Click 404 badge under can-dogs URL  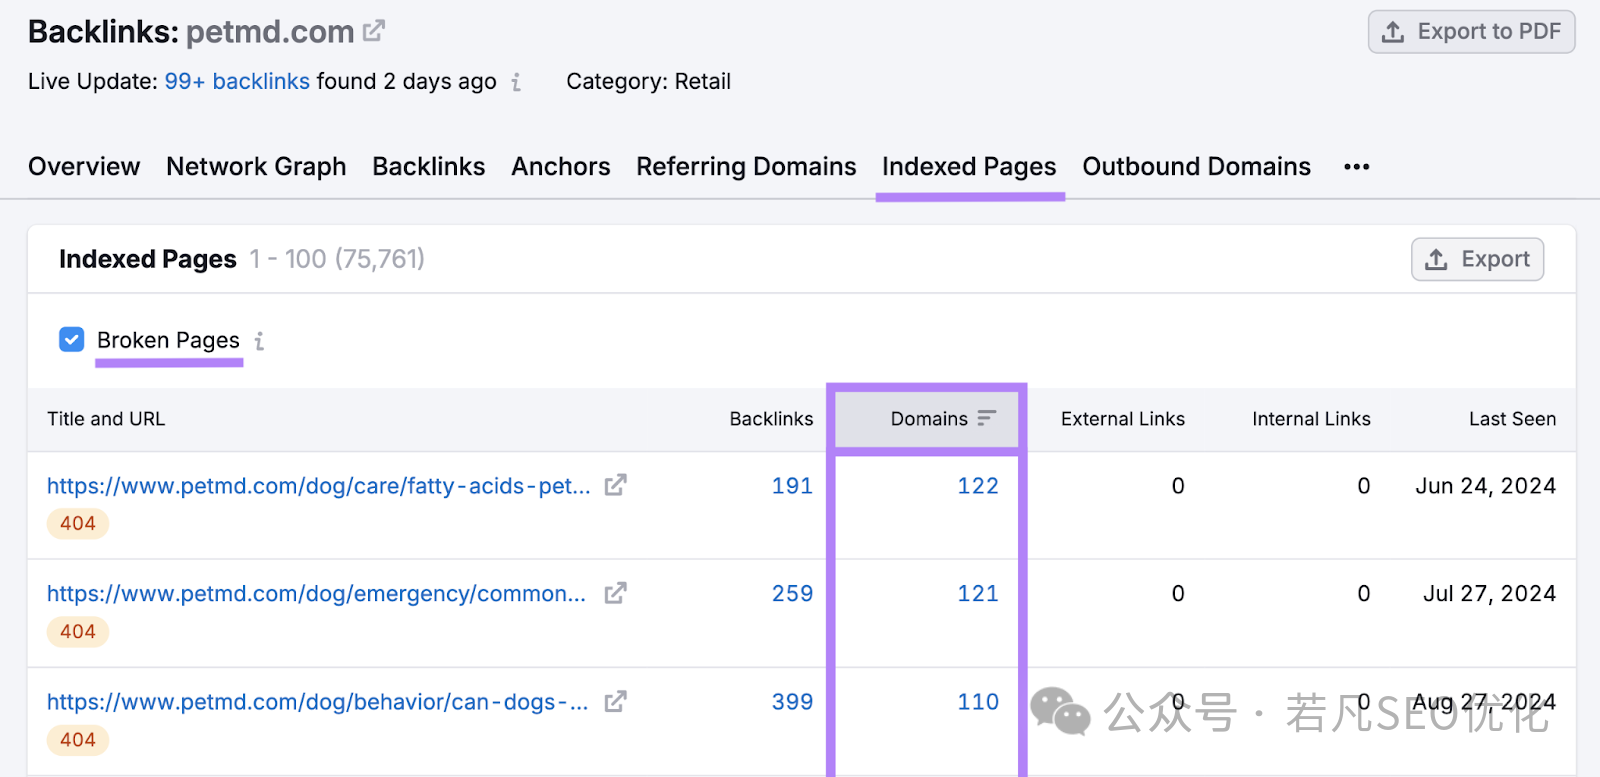78,740
